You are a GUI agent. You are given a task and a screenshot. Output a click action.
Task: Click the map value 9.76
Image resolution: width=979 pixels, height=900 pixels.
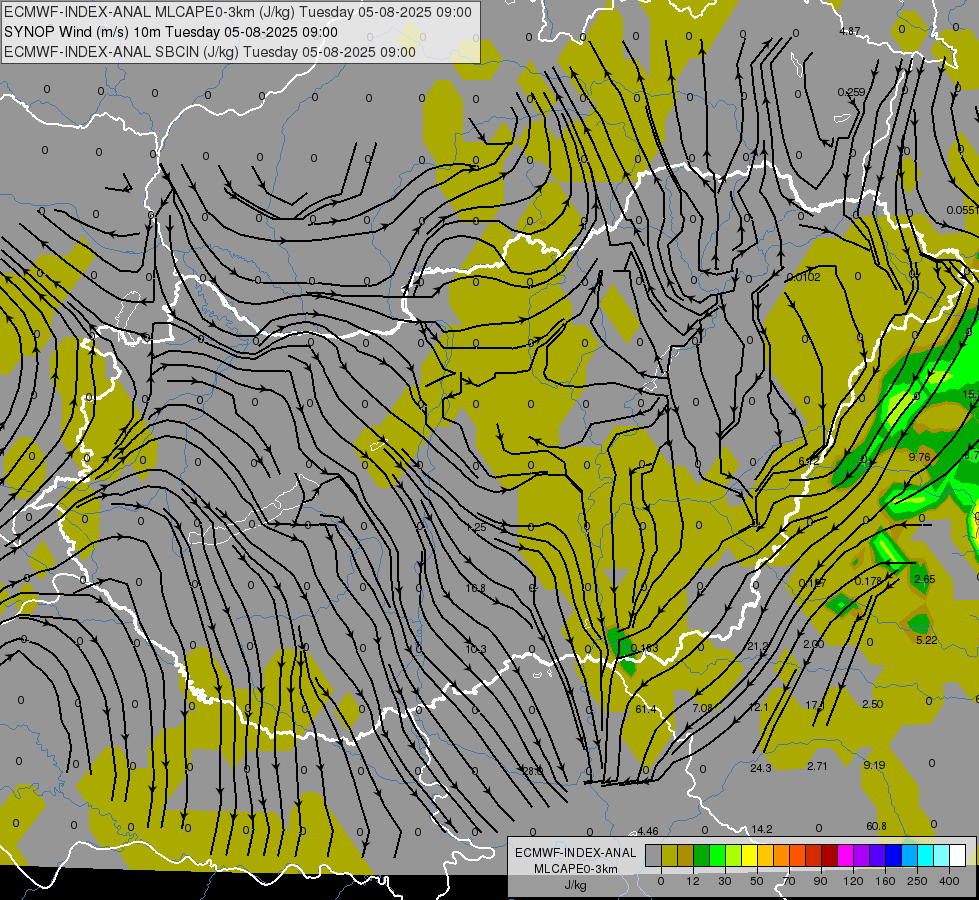tap(919, 457)
